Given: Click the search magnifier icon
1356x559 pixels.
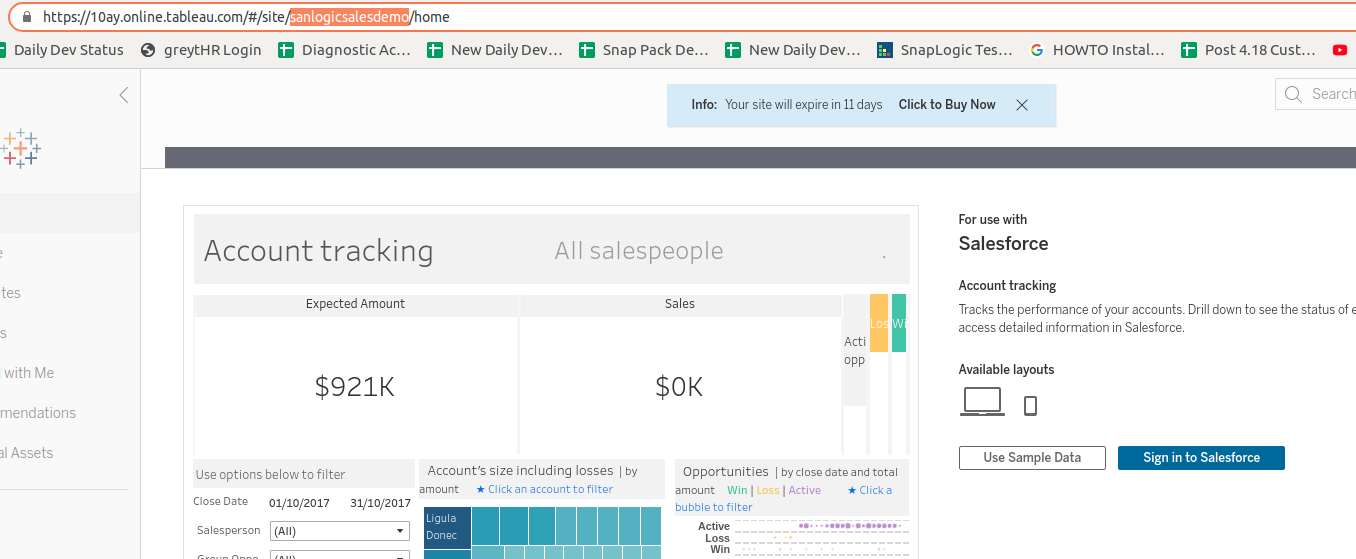Looking at the screenshot, I should (1294, 95).
